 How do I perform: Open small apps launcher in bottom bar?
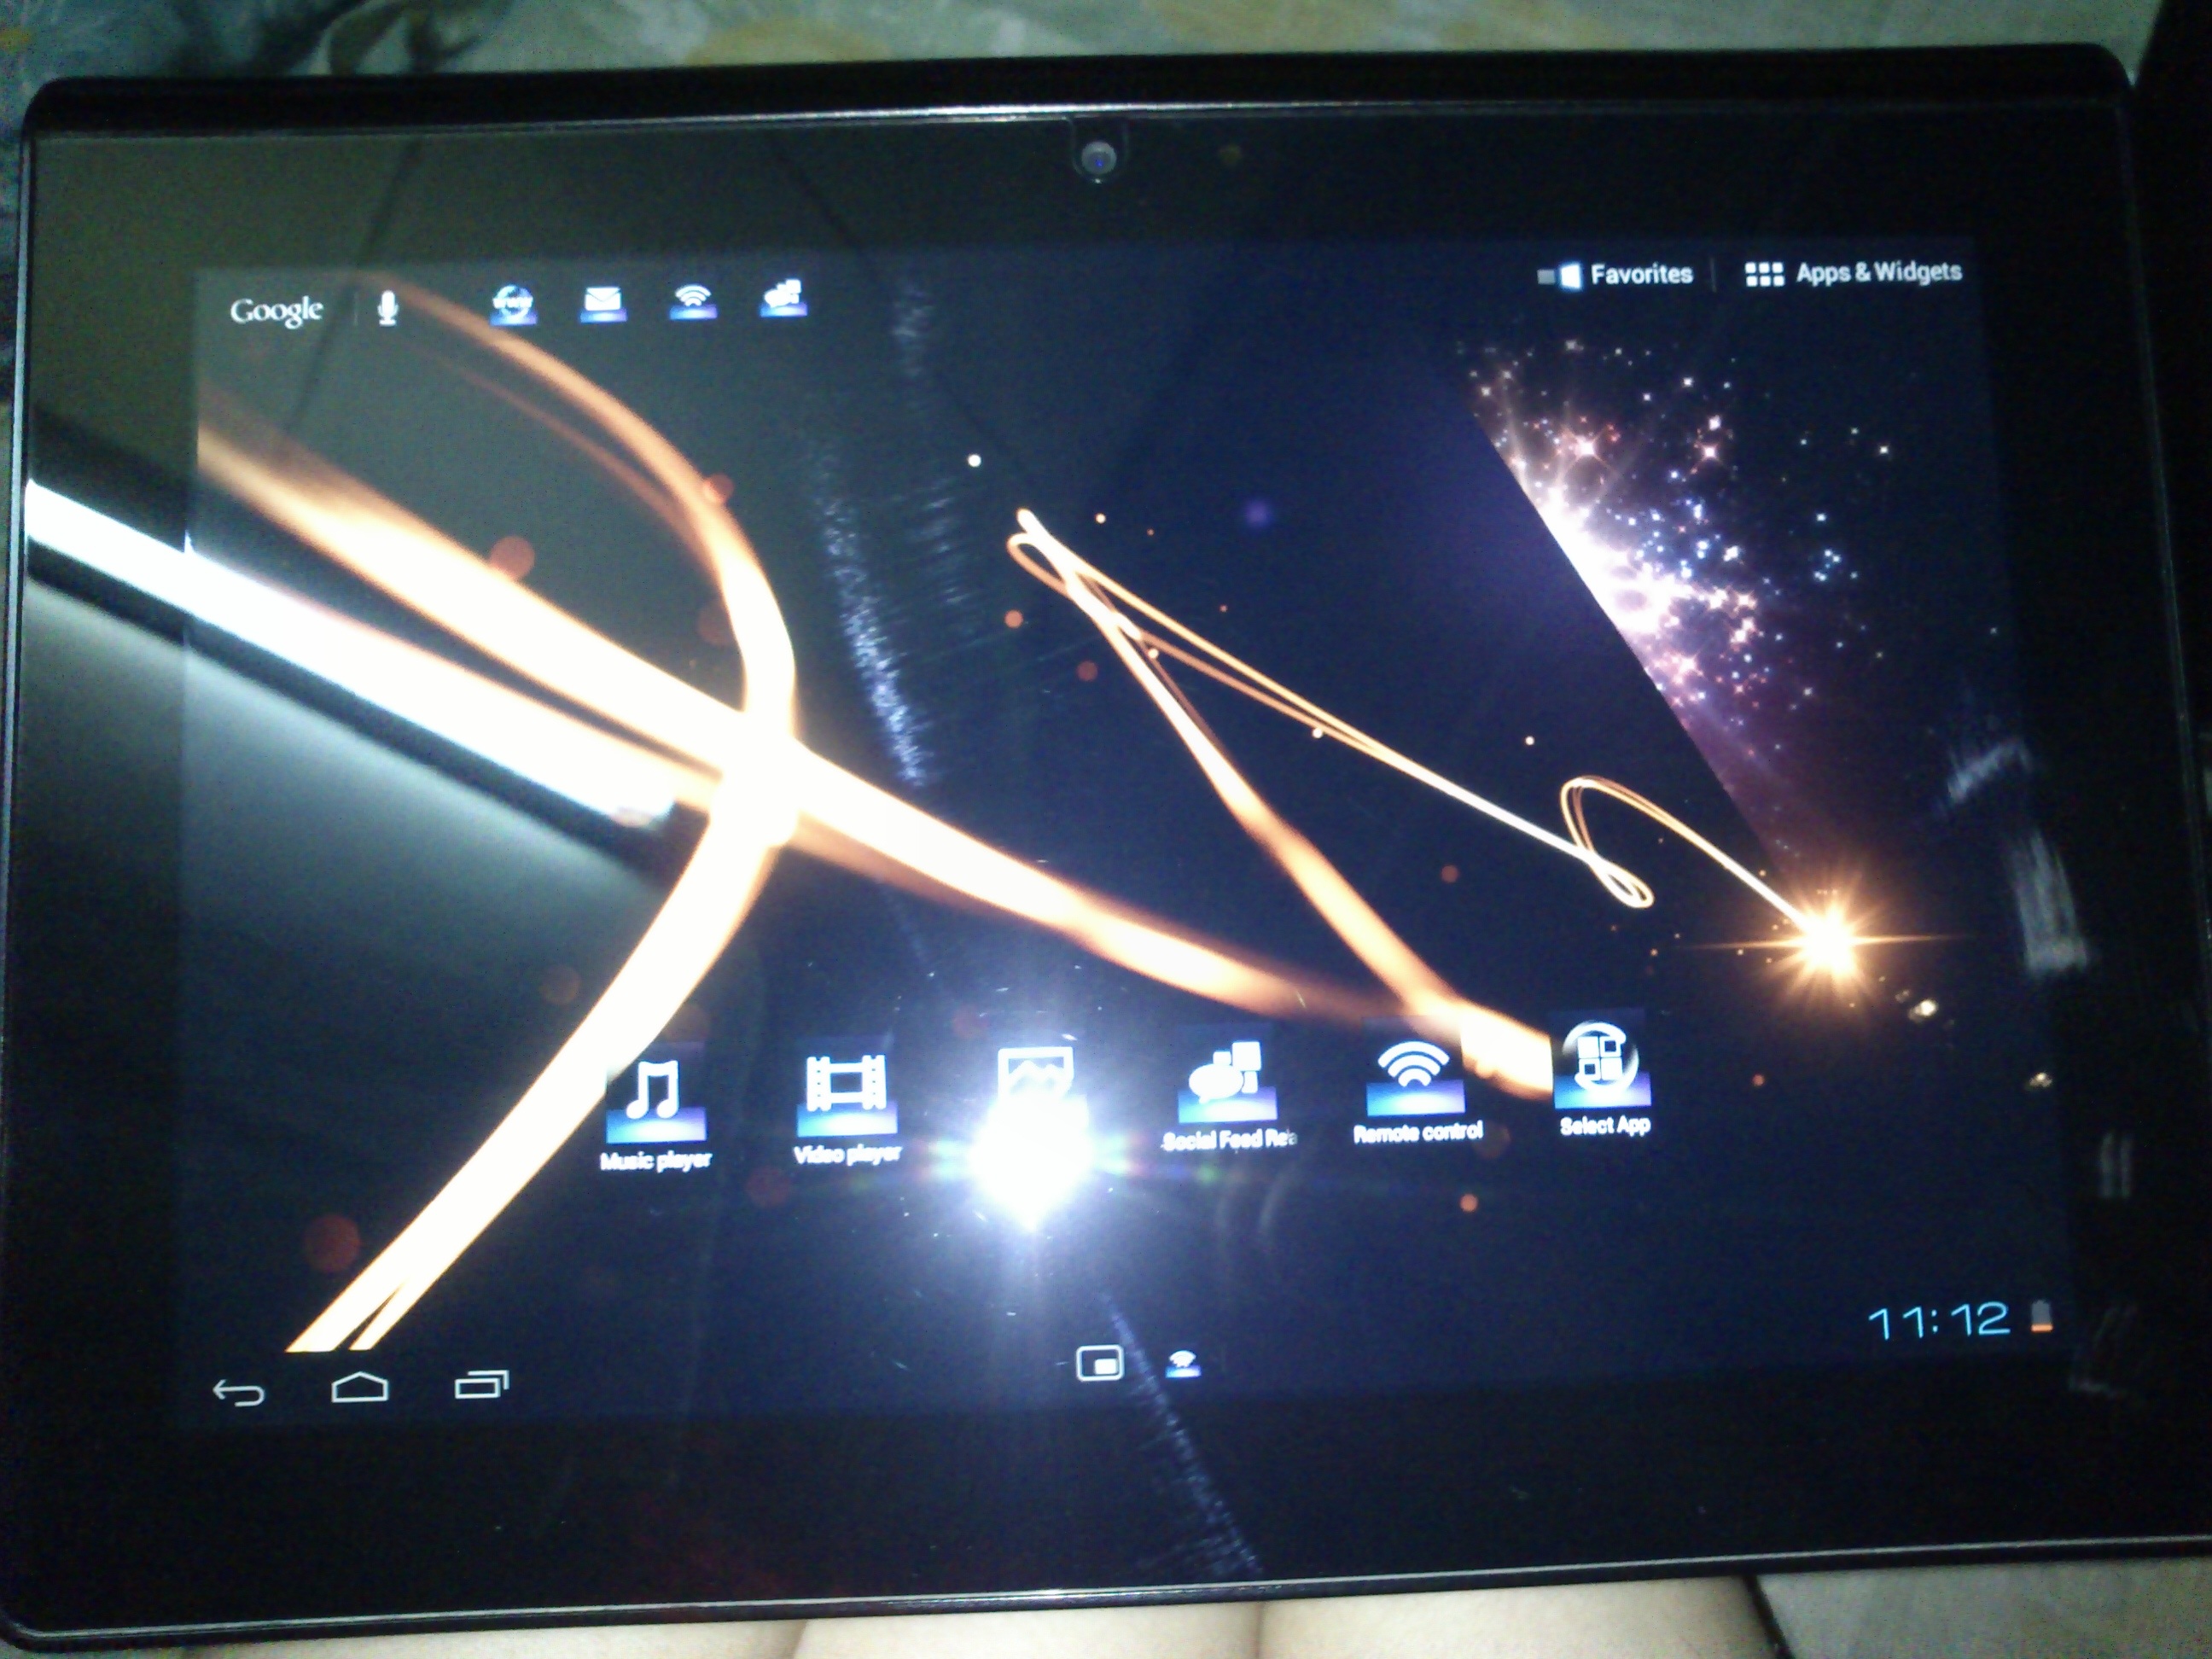pos(1099,1363)
